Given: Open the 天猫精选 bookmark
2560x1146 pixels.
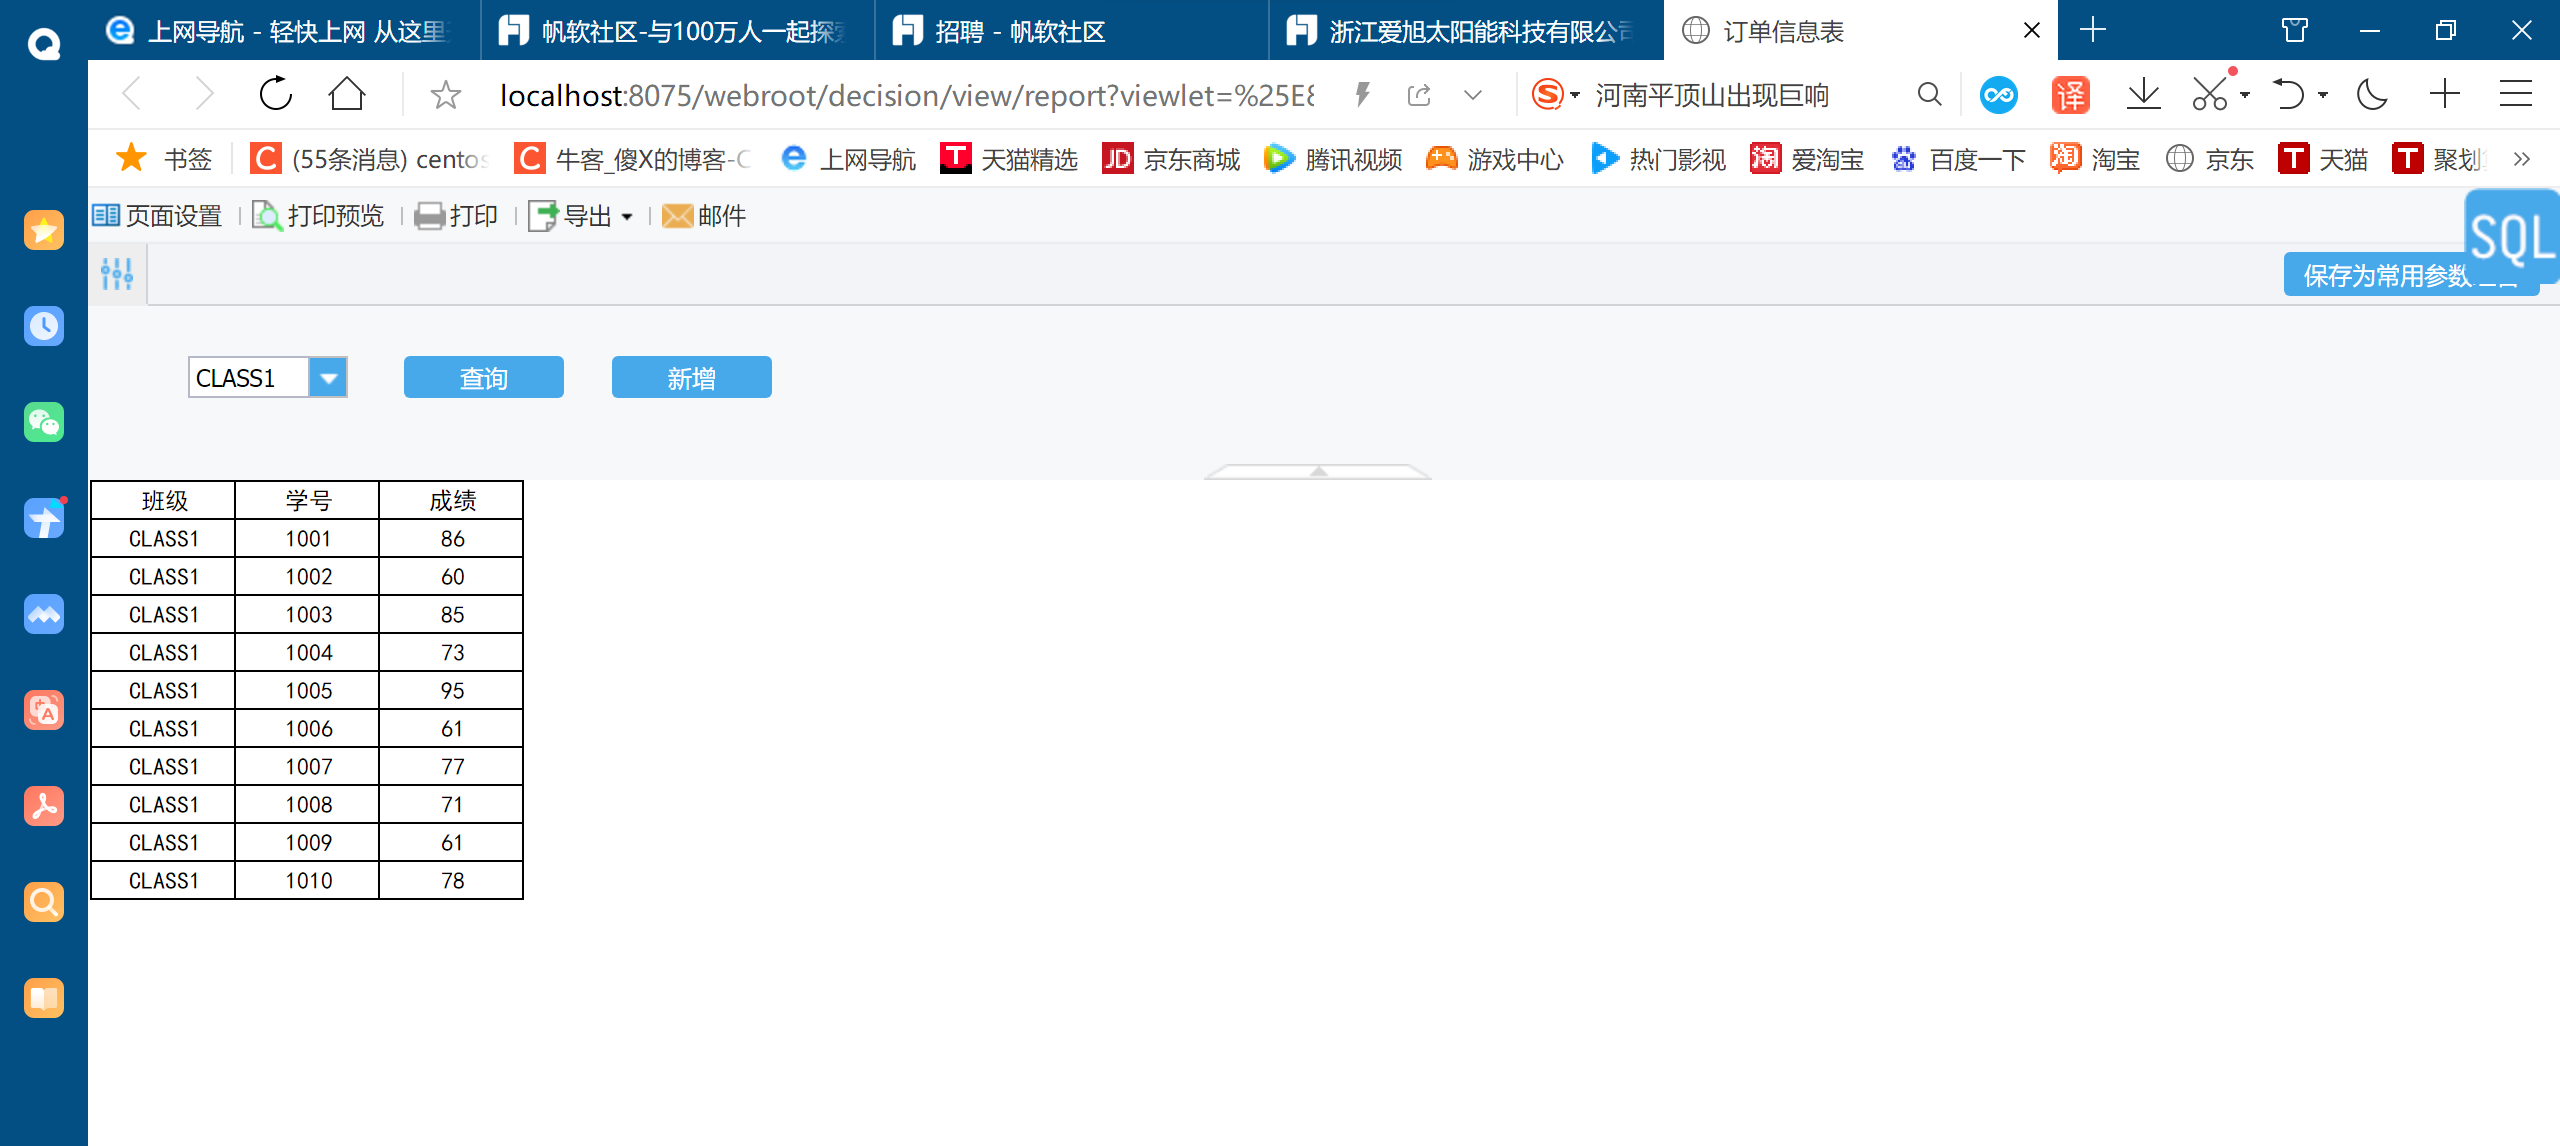Looking at the screenshot, I should pyautogui.click(x=1009, y=159).
